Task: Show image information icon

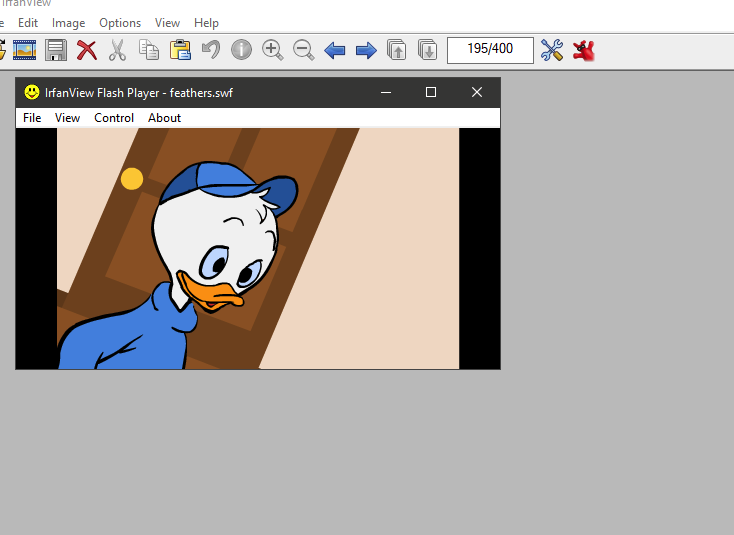Action: click(241, 50)
